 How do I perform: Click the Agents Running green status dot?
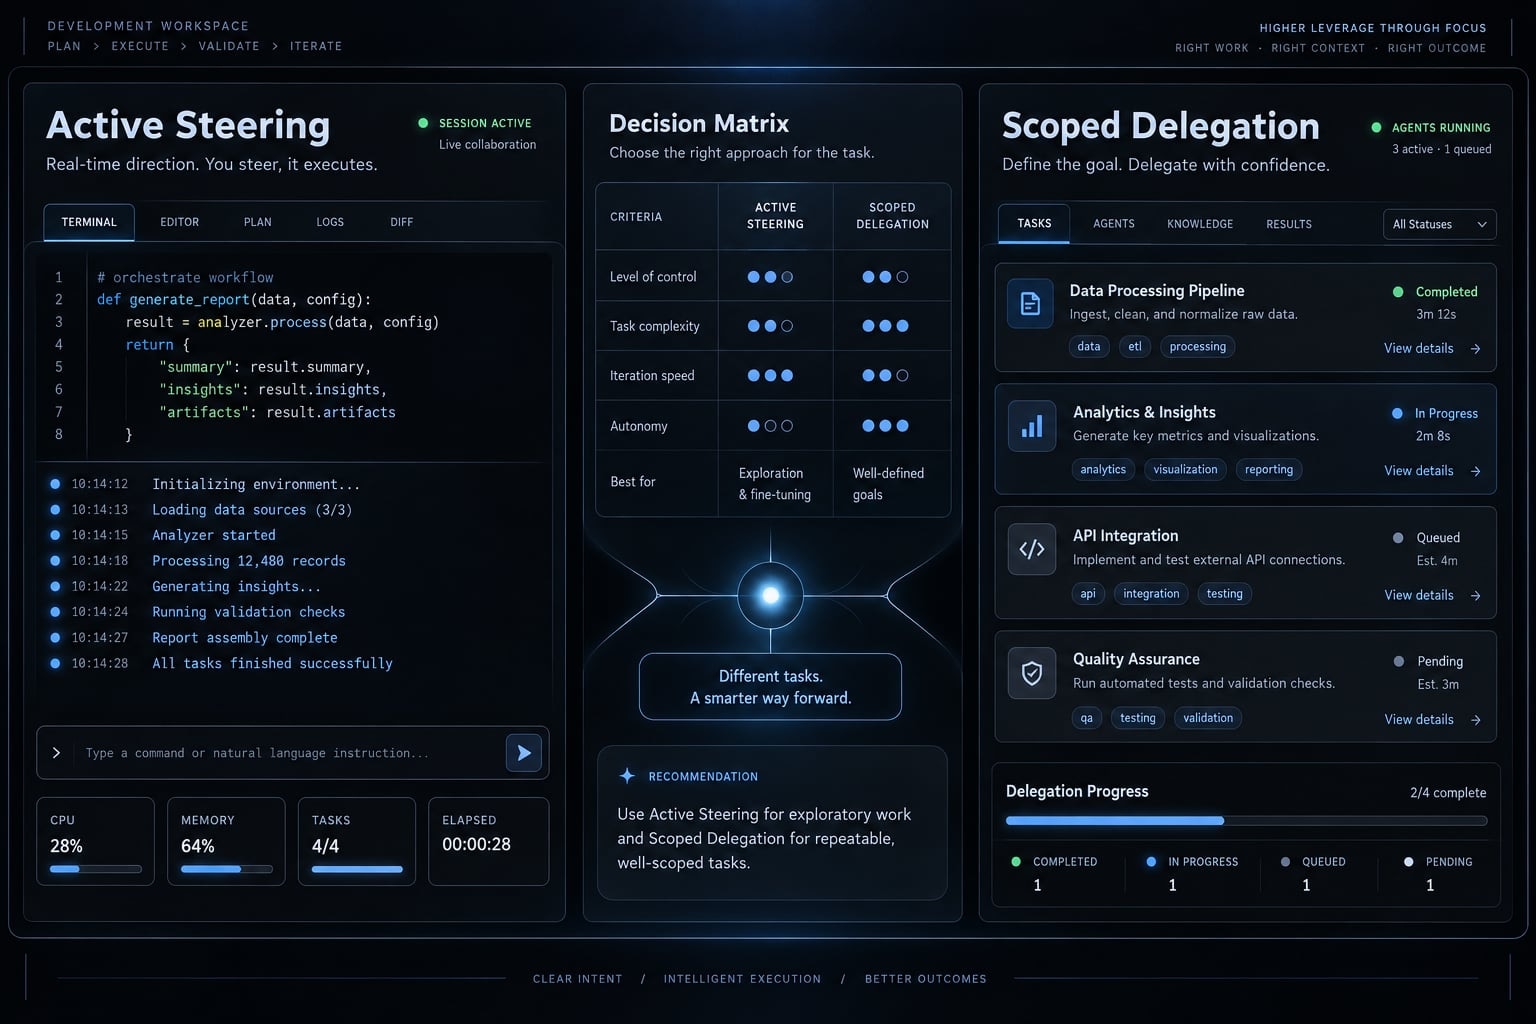point(1376,127)
